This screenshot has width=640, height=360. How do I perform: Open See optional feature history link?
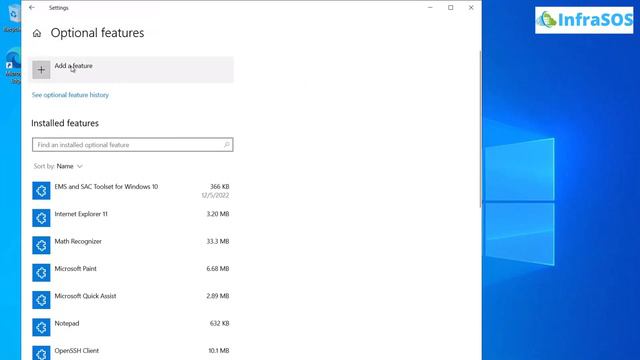click(x=70, y=95)
